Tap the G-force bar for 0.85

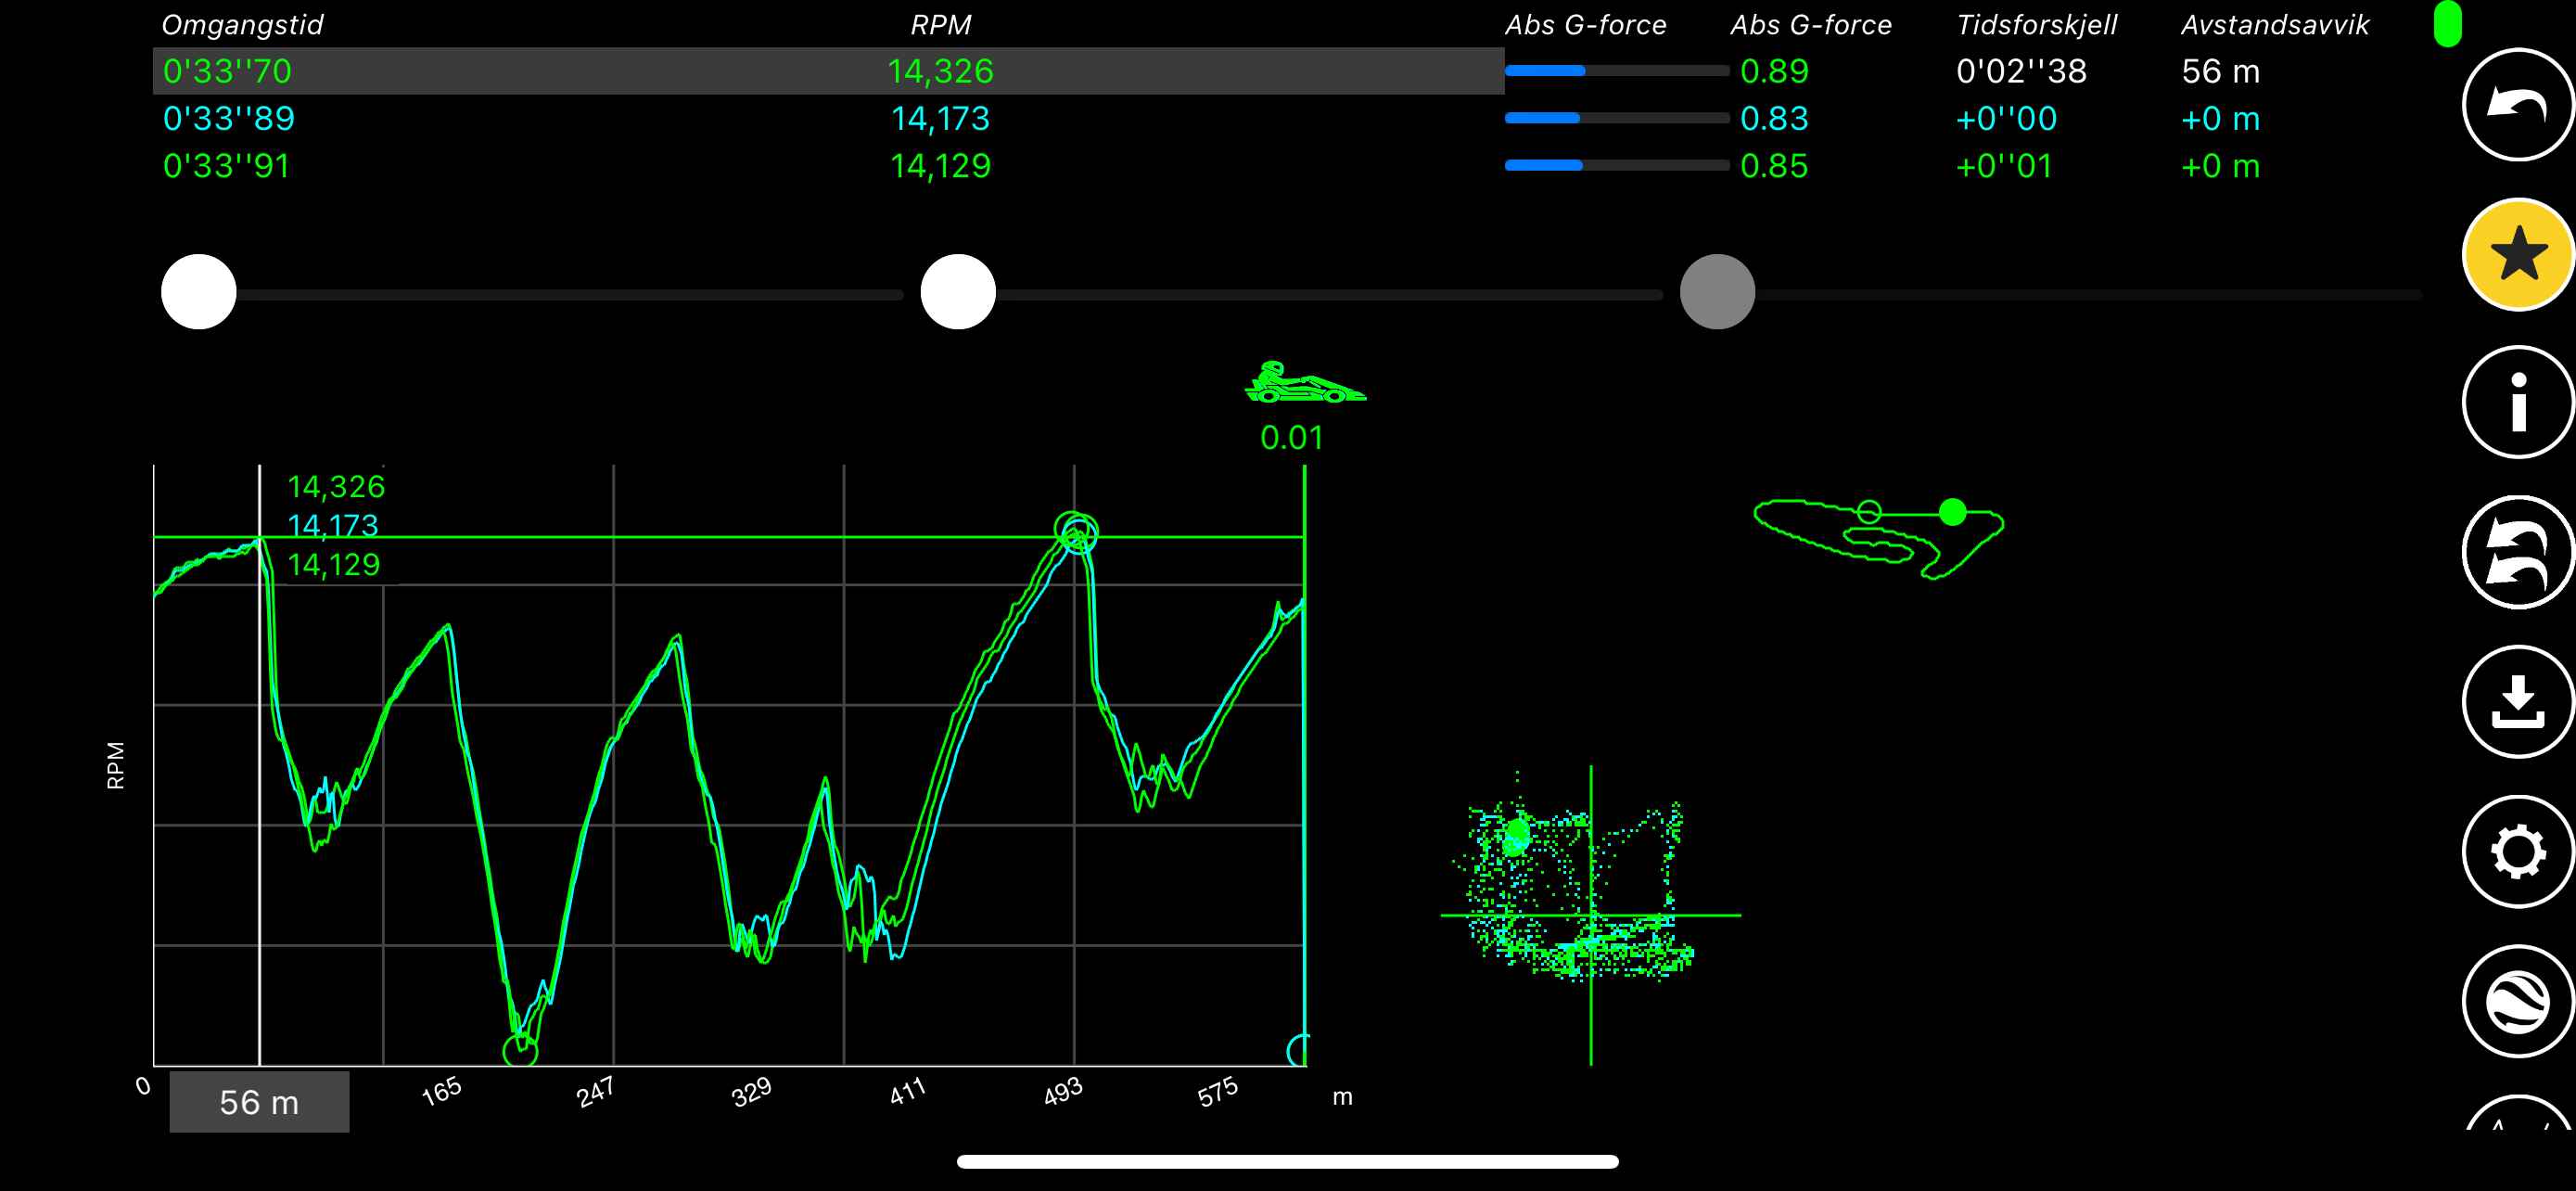(x=1616, y=165)
